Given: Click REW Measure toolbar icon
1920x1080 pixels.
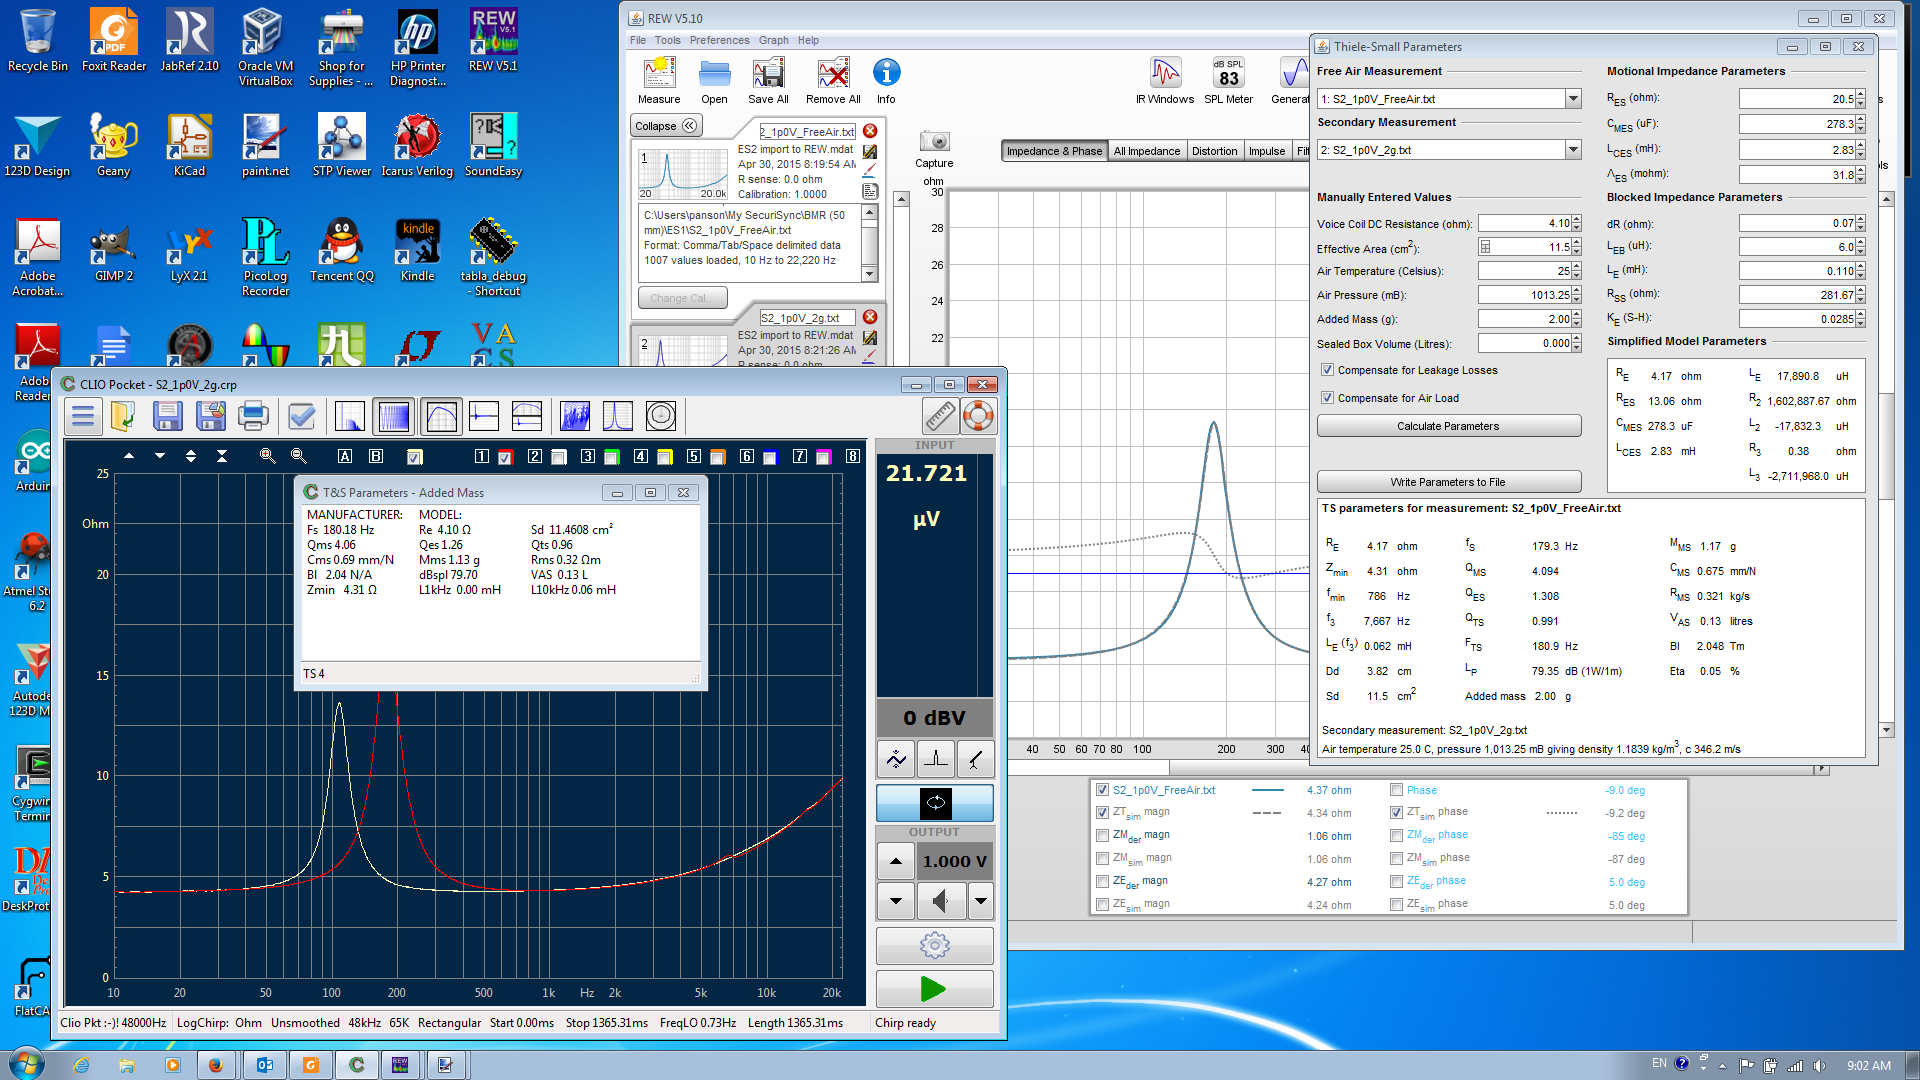Looking at the screenshot, I should [659, 81].
